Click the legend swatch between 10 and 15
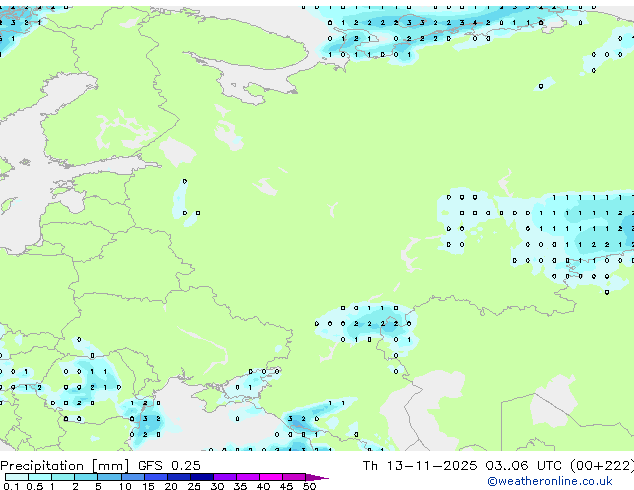Image resolution: width=634 pixels, height=490 pixels. point(133,477)
